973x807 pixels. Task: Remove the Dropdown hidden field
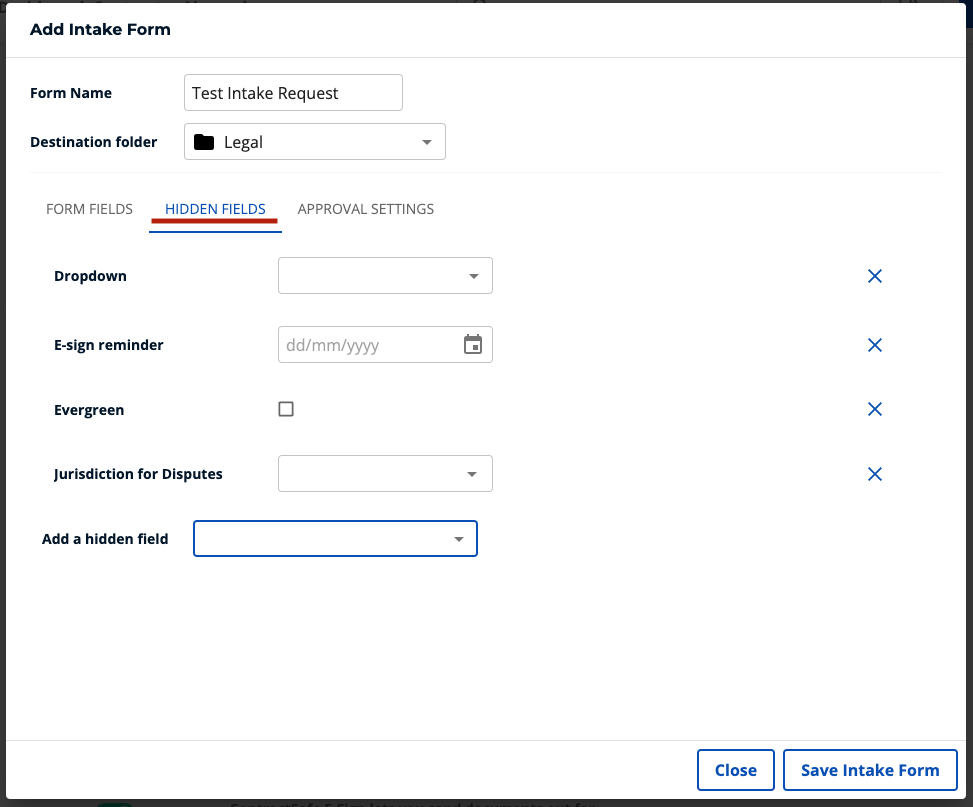tap(875, 276)
